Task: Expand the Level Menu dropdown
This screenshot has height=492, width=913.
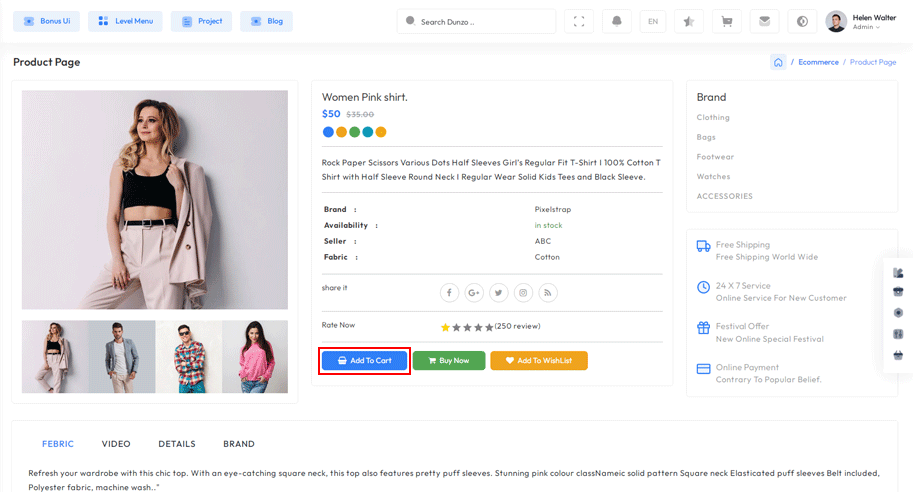Action: point(125,21)
